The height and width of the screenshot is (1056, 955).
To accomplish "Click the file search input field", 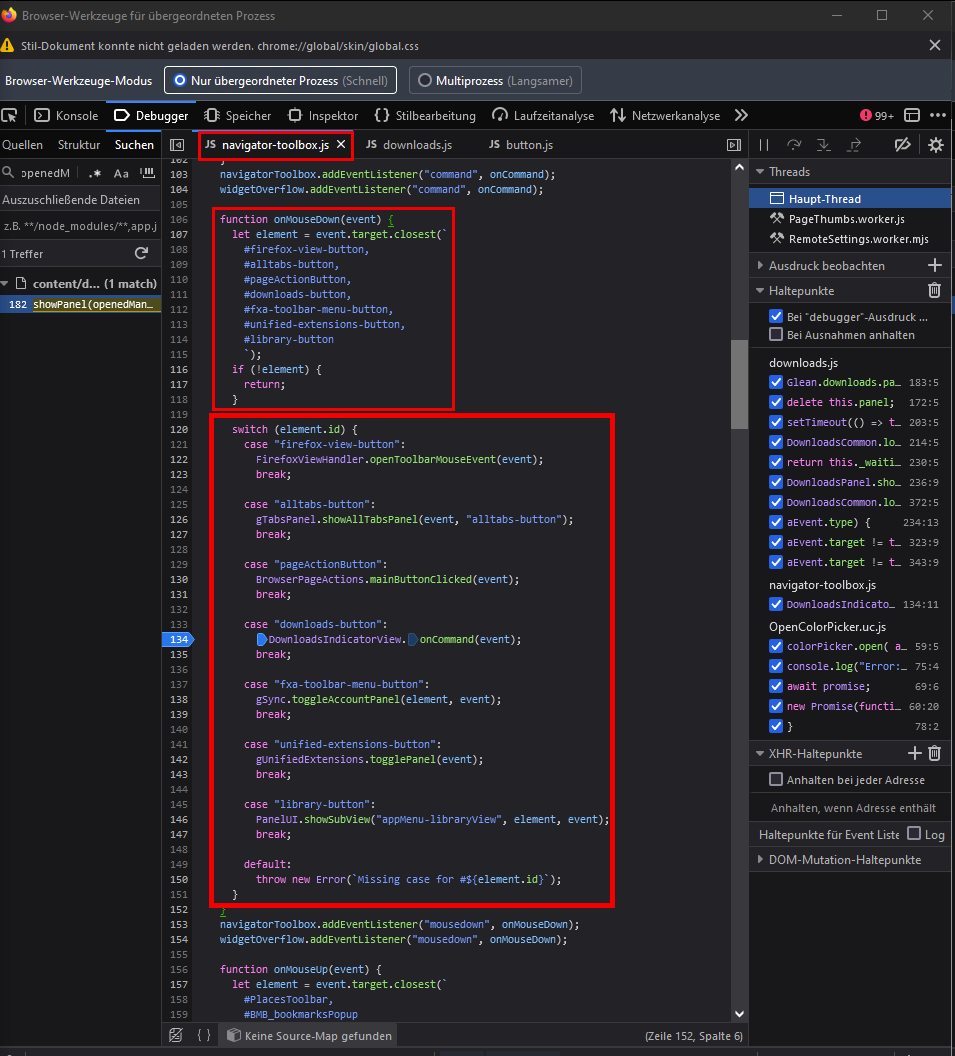I will tap(44, 173).
